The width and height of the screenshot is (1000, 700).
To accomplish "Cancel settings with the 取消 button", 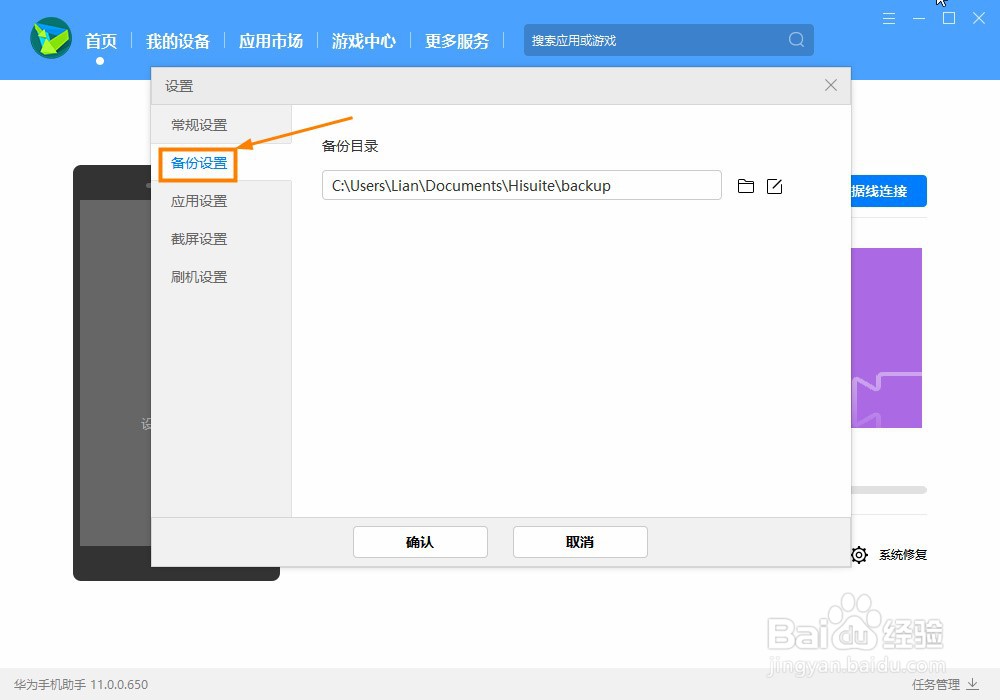I will tap(580, 542).
